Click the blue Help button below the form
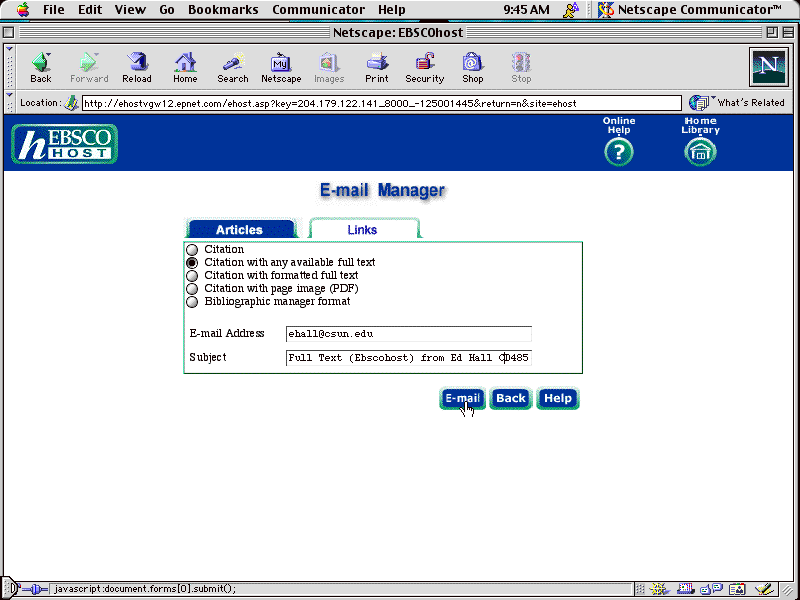 [x=558, y=398]
